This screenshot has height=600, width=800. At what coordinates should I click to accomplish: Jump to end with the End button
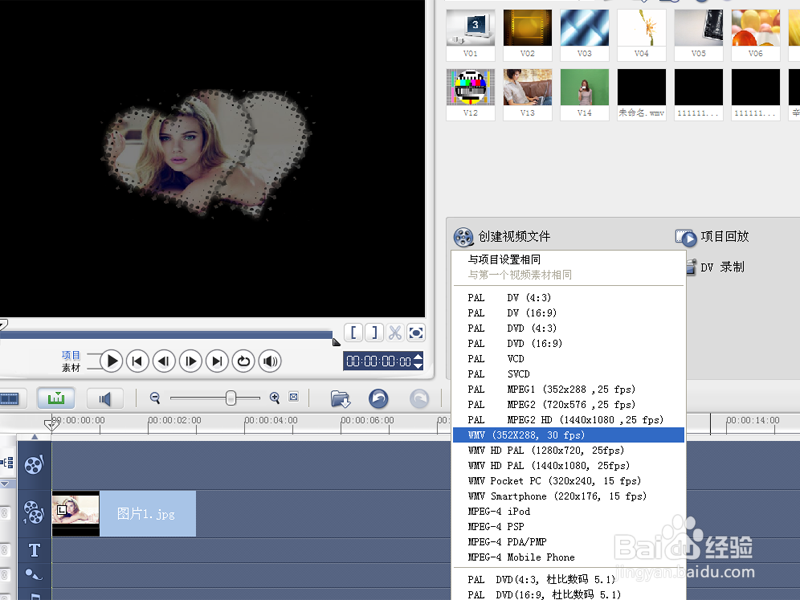(x=217, y=361)
